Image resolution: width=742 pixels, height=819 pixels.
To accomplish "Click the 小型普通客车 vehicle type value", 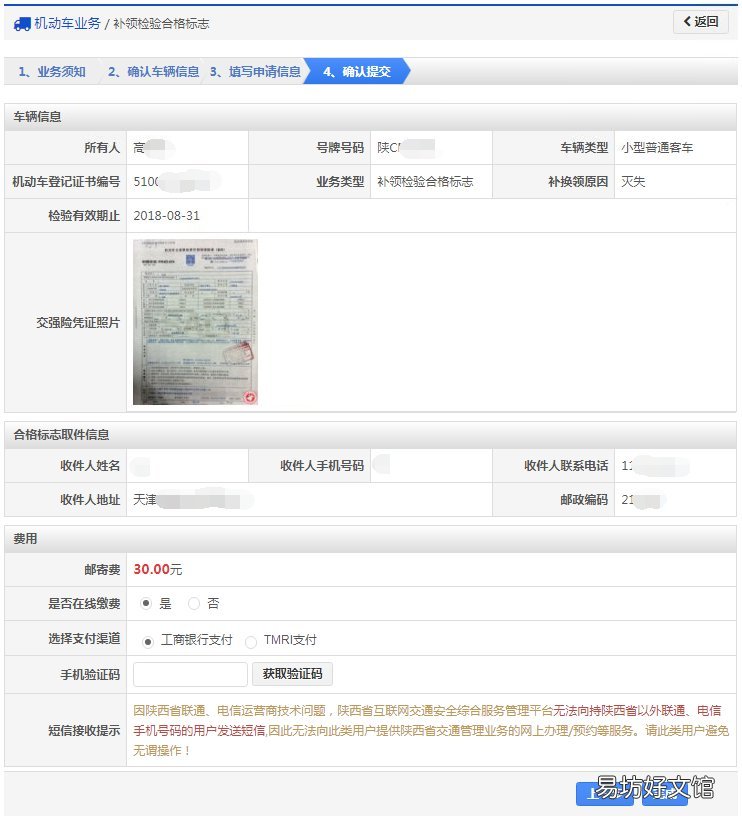I will [657, 148].
